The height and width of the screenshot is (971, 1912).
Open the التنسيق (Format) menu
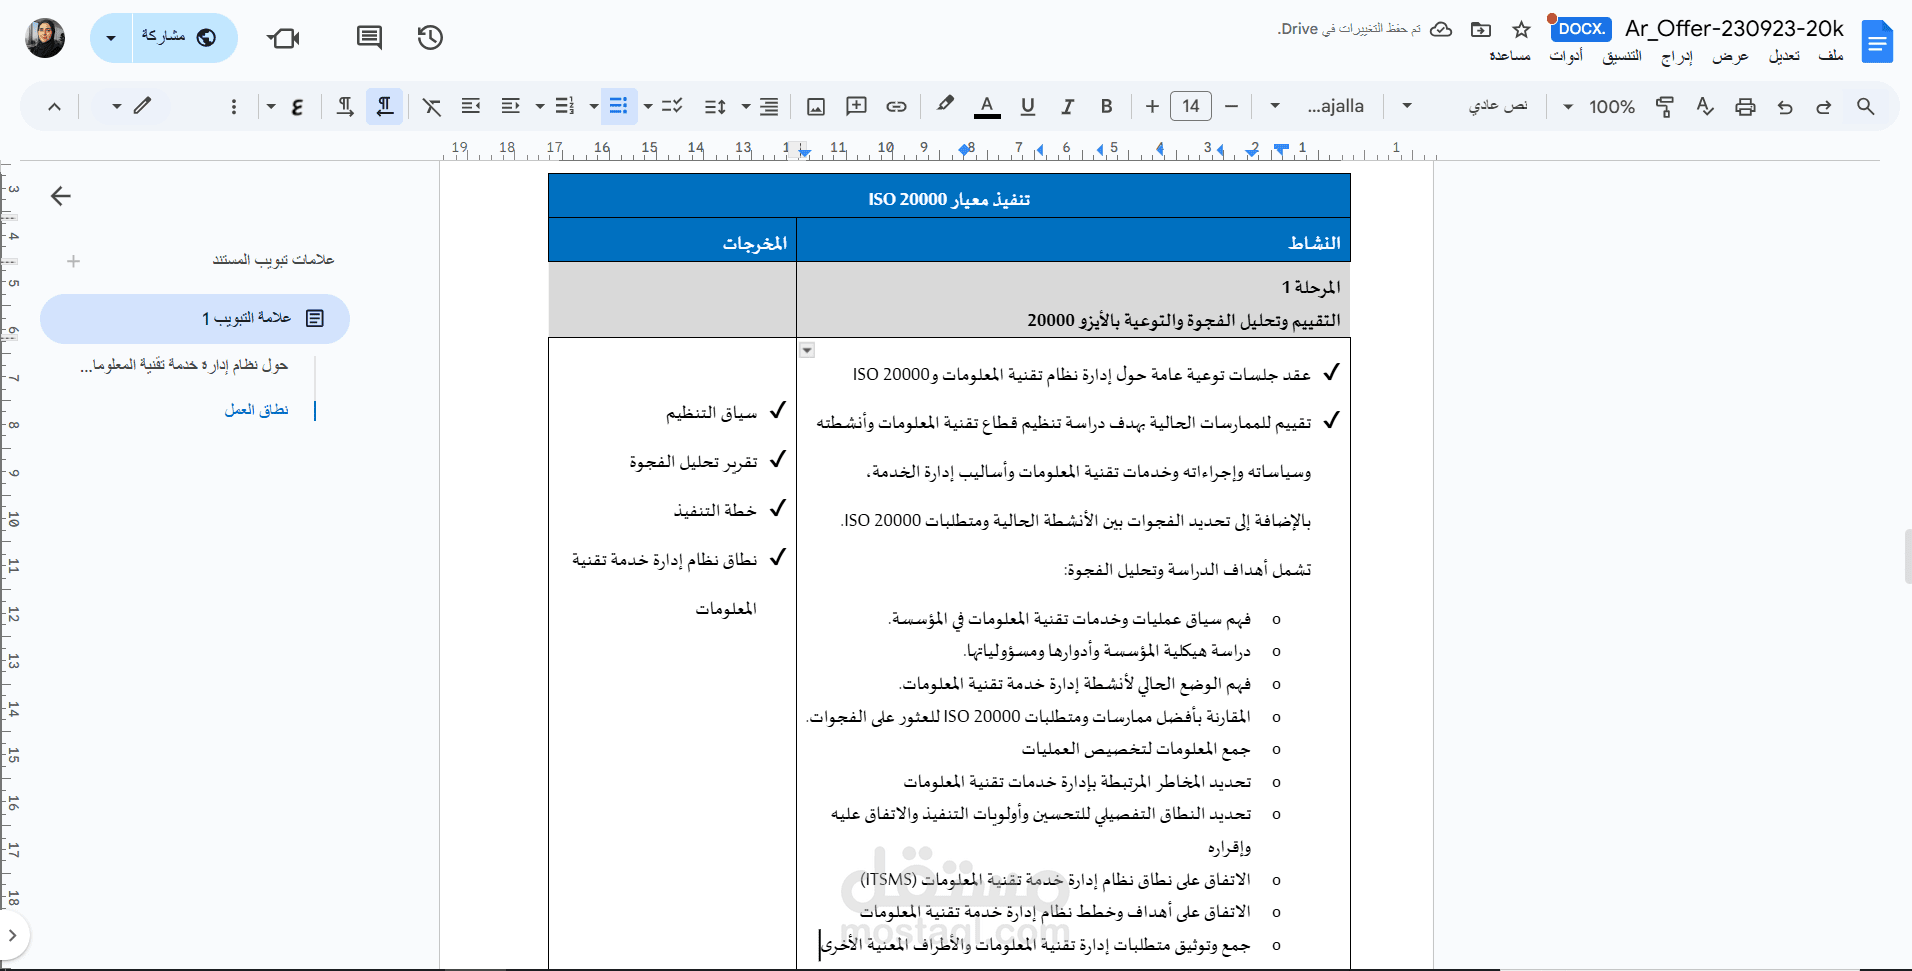coord(1622,56)
